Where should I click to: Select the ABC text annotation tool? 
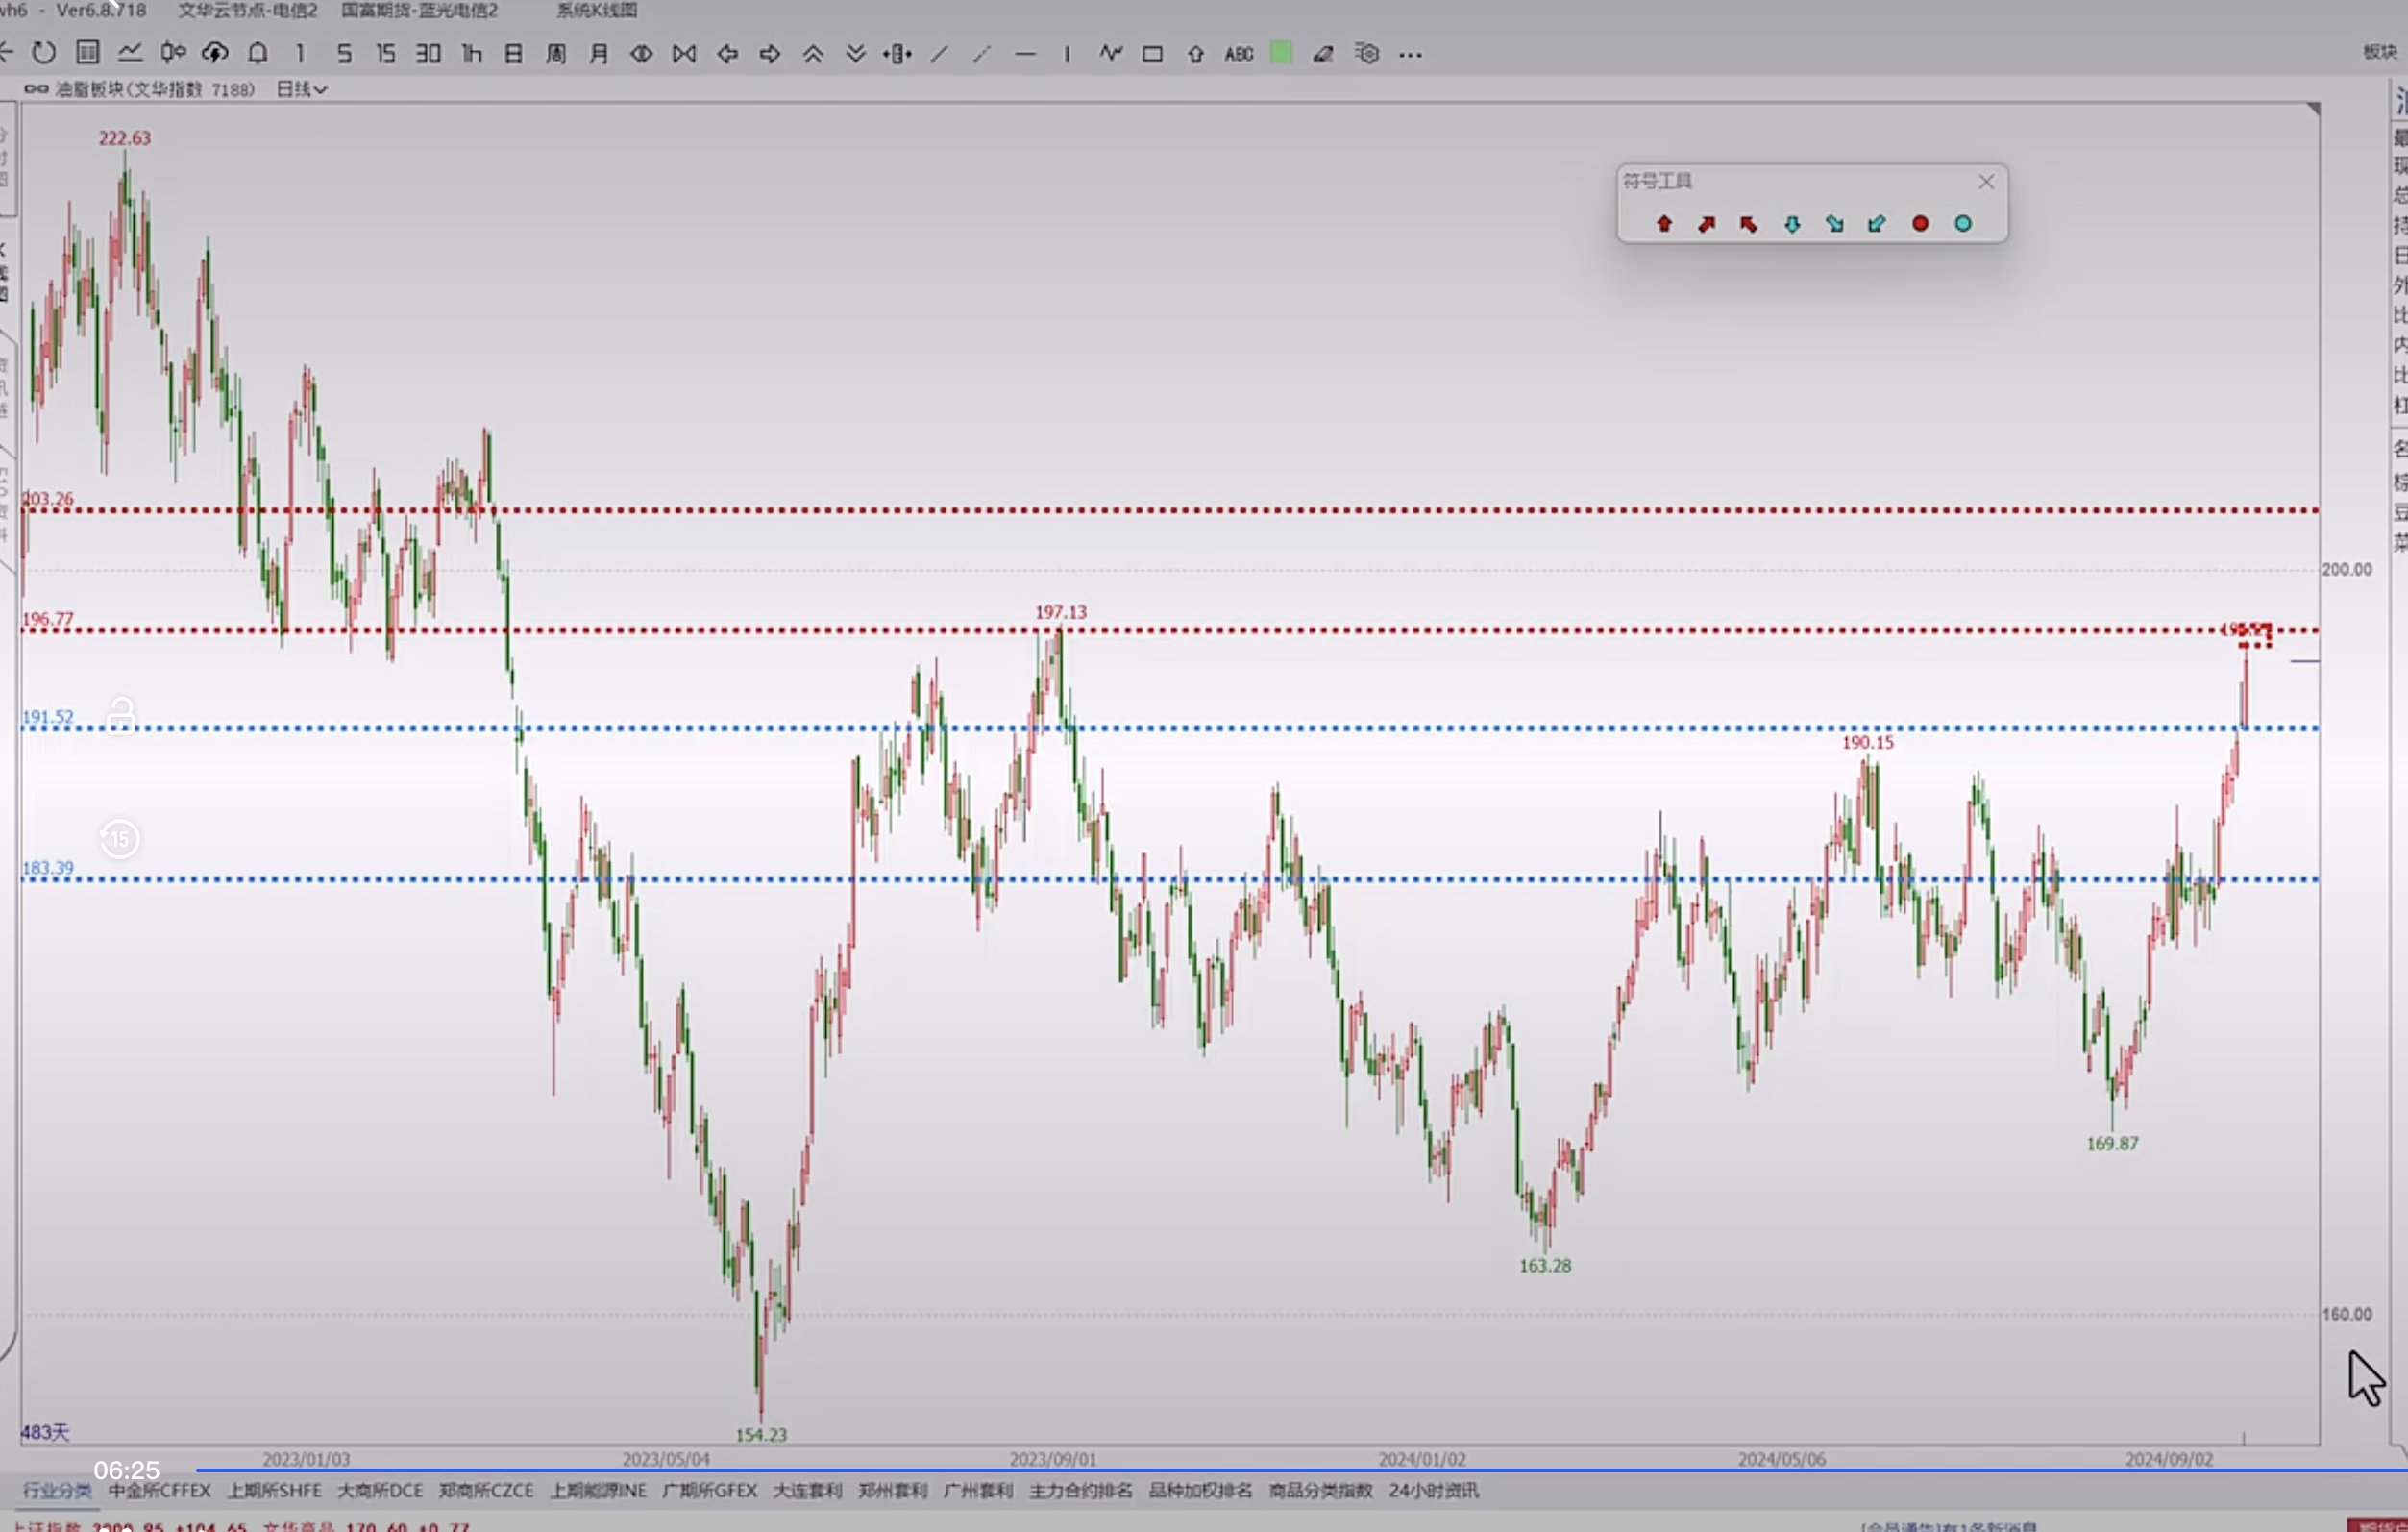click(x=1238, y=54)
